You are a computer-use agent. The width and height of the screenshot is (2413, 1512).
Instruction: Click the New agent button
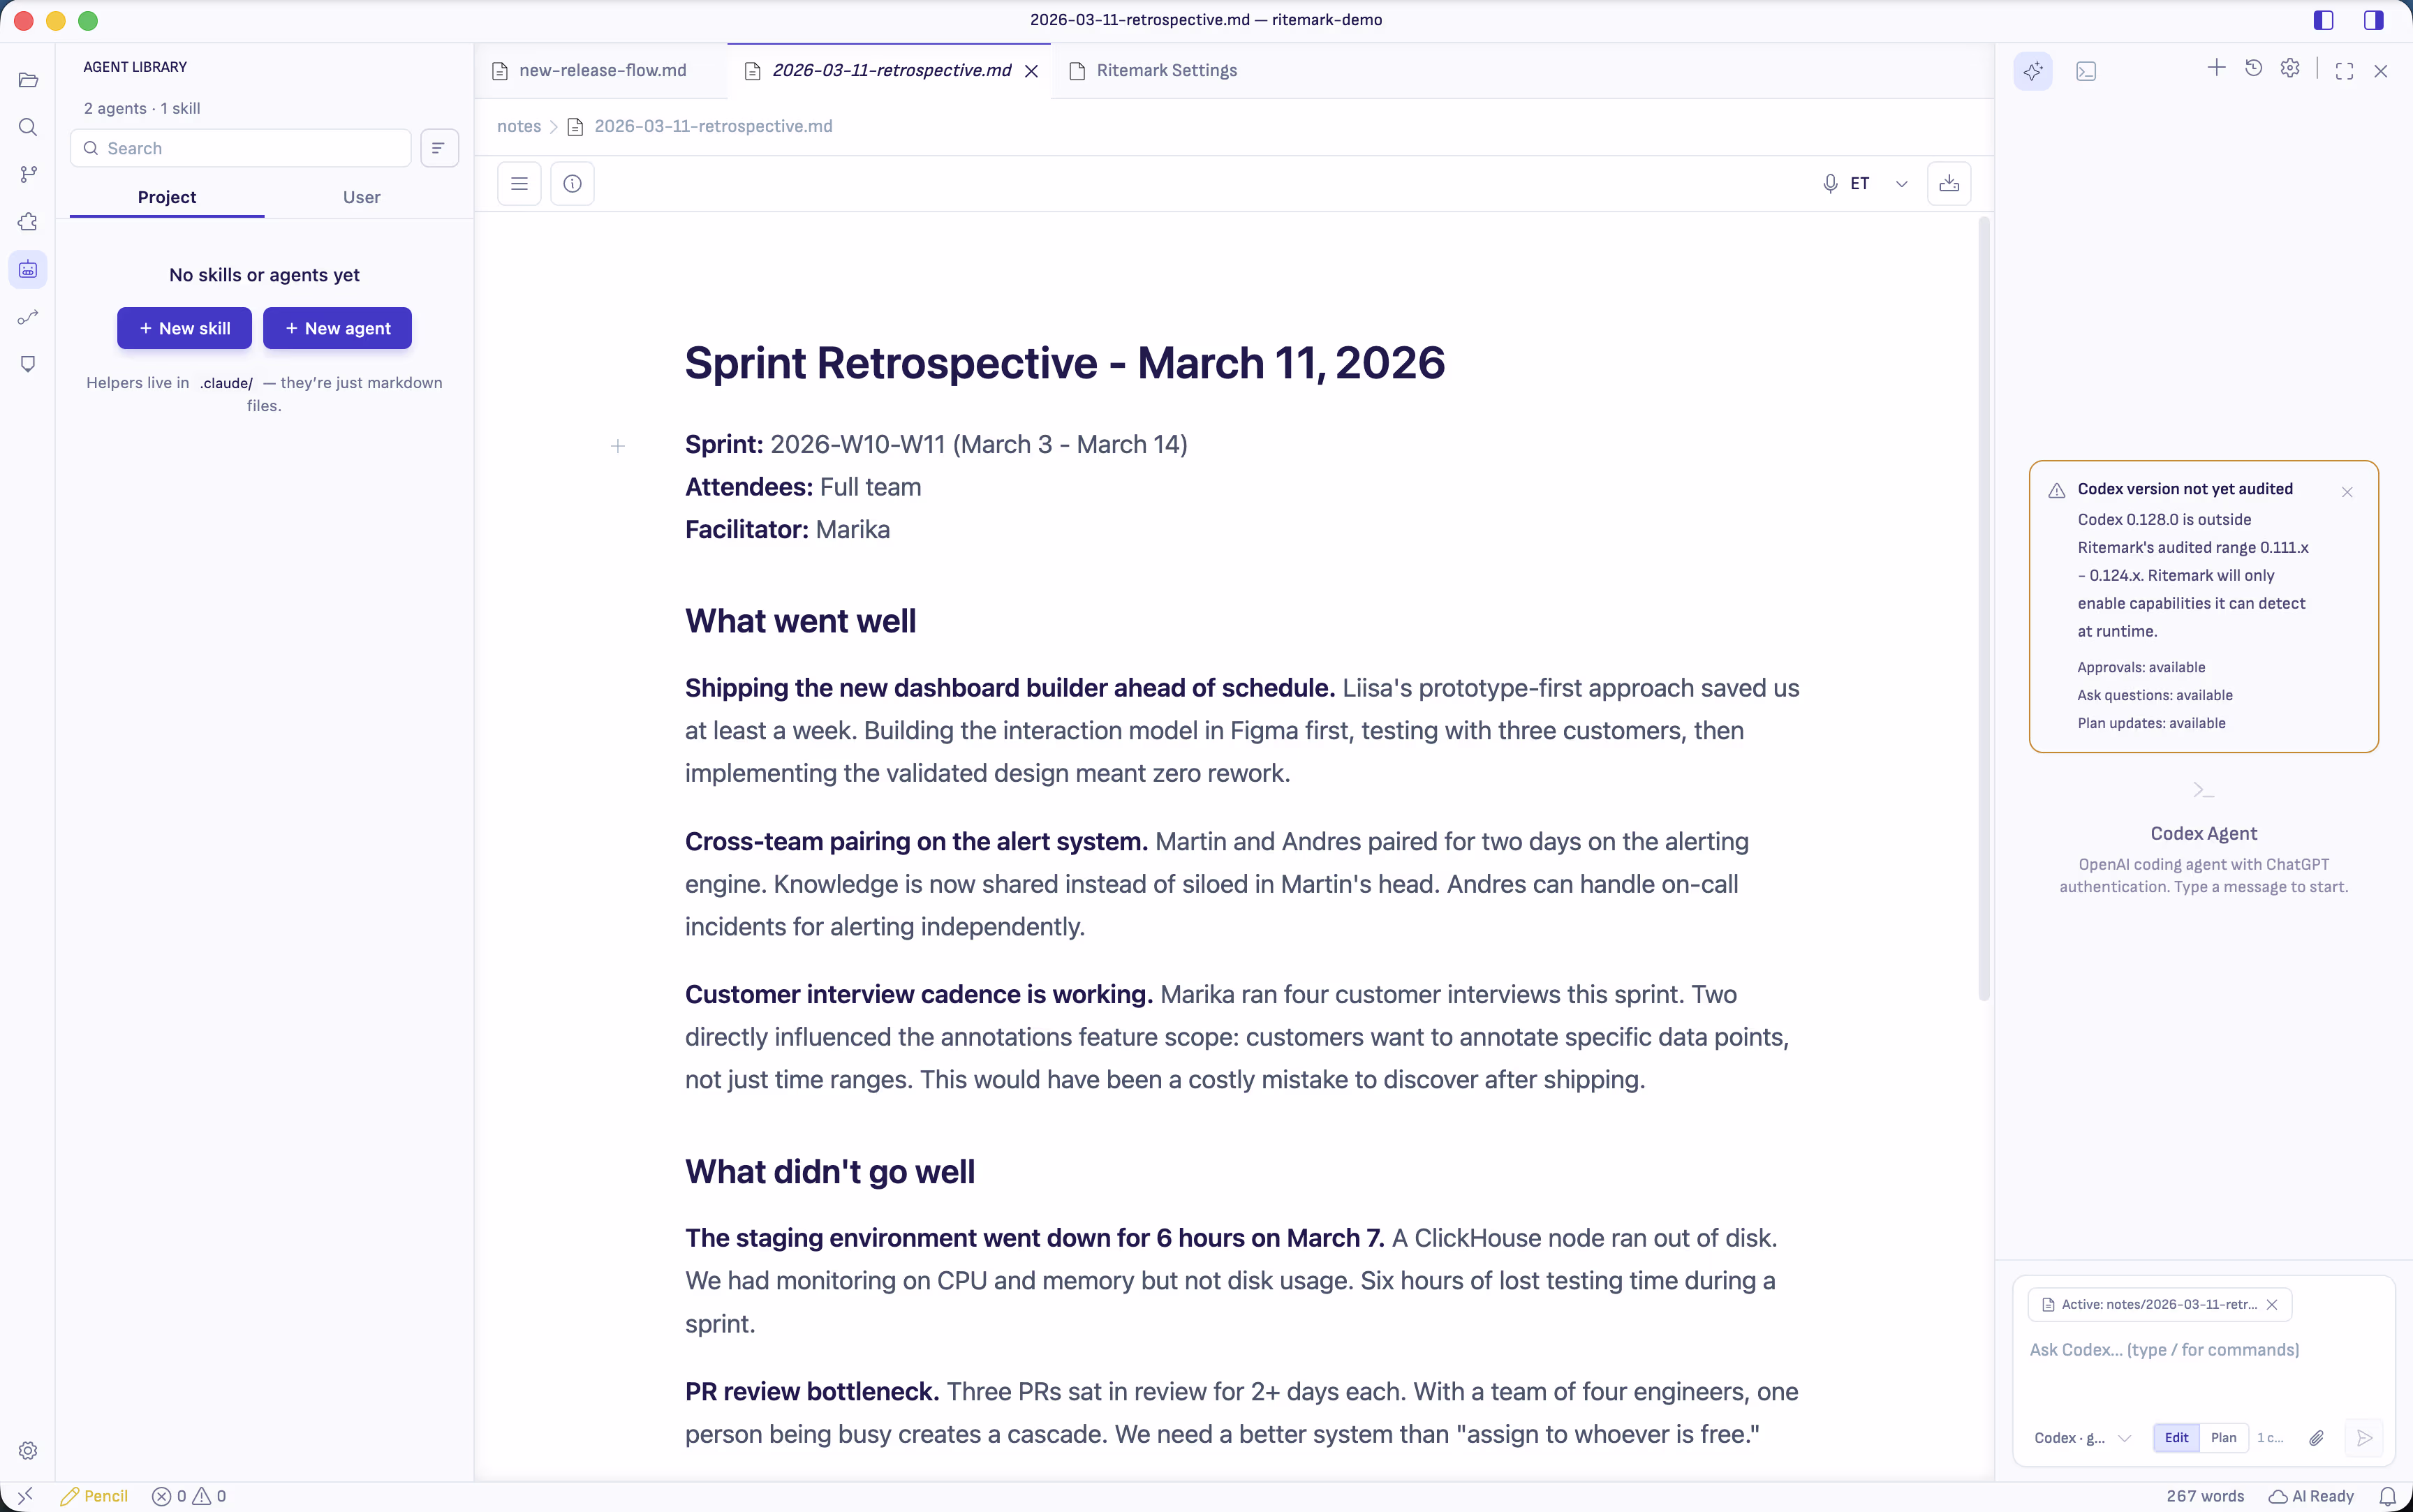(x=337, y=328)
